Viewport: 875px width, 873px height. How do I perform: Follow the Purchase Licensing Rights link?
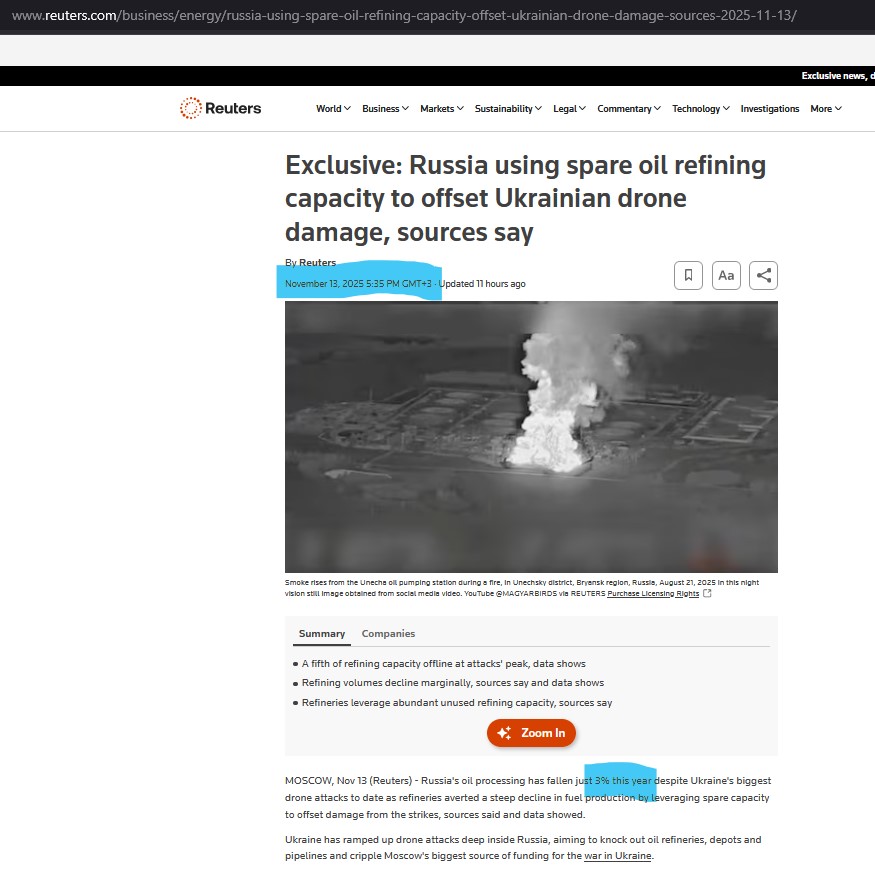(x=653, y=593)
